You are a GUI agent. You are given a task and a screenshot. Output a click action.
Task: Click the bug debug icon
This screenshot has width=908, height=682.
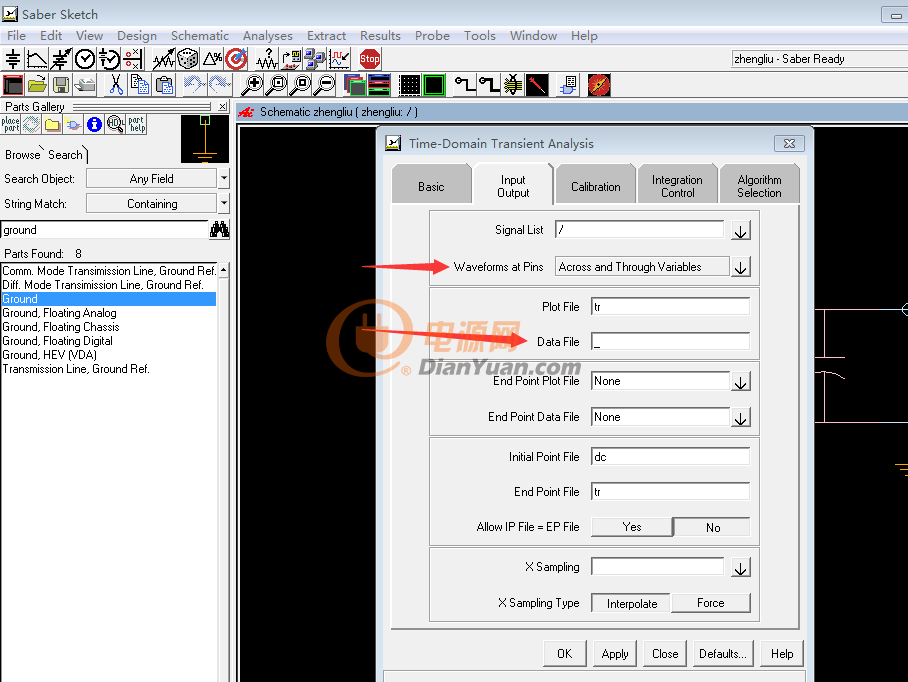[x=513, y=85]
